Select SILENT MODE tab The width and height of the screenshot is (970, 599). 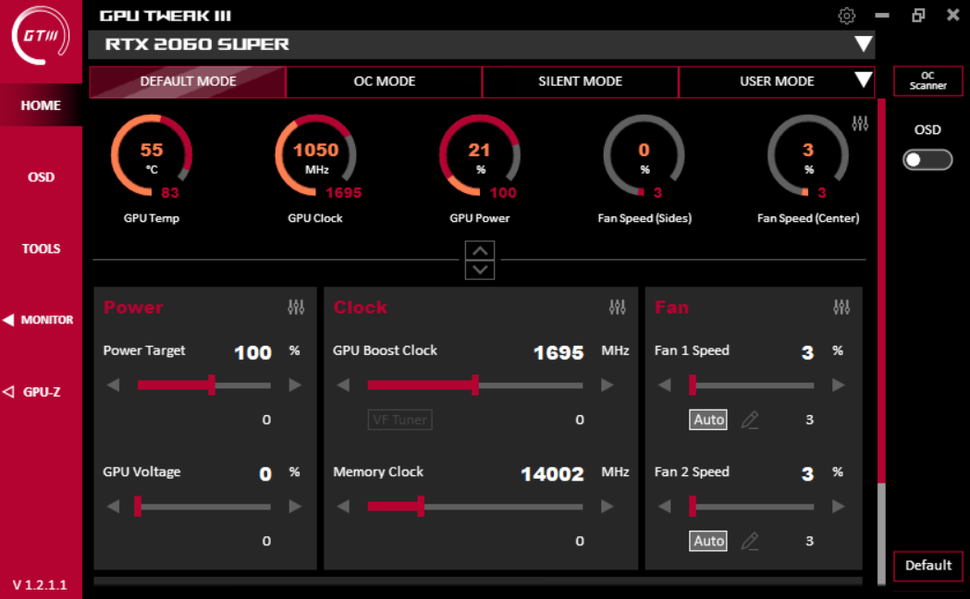point(580,82)
